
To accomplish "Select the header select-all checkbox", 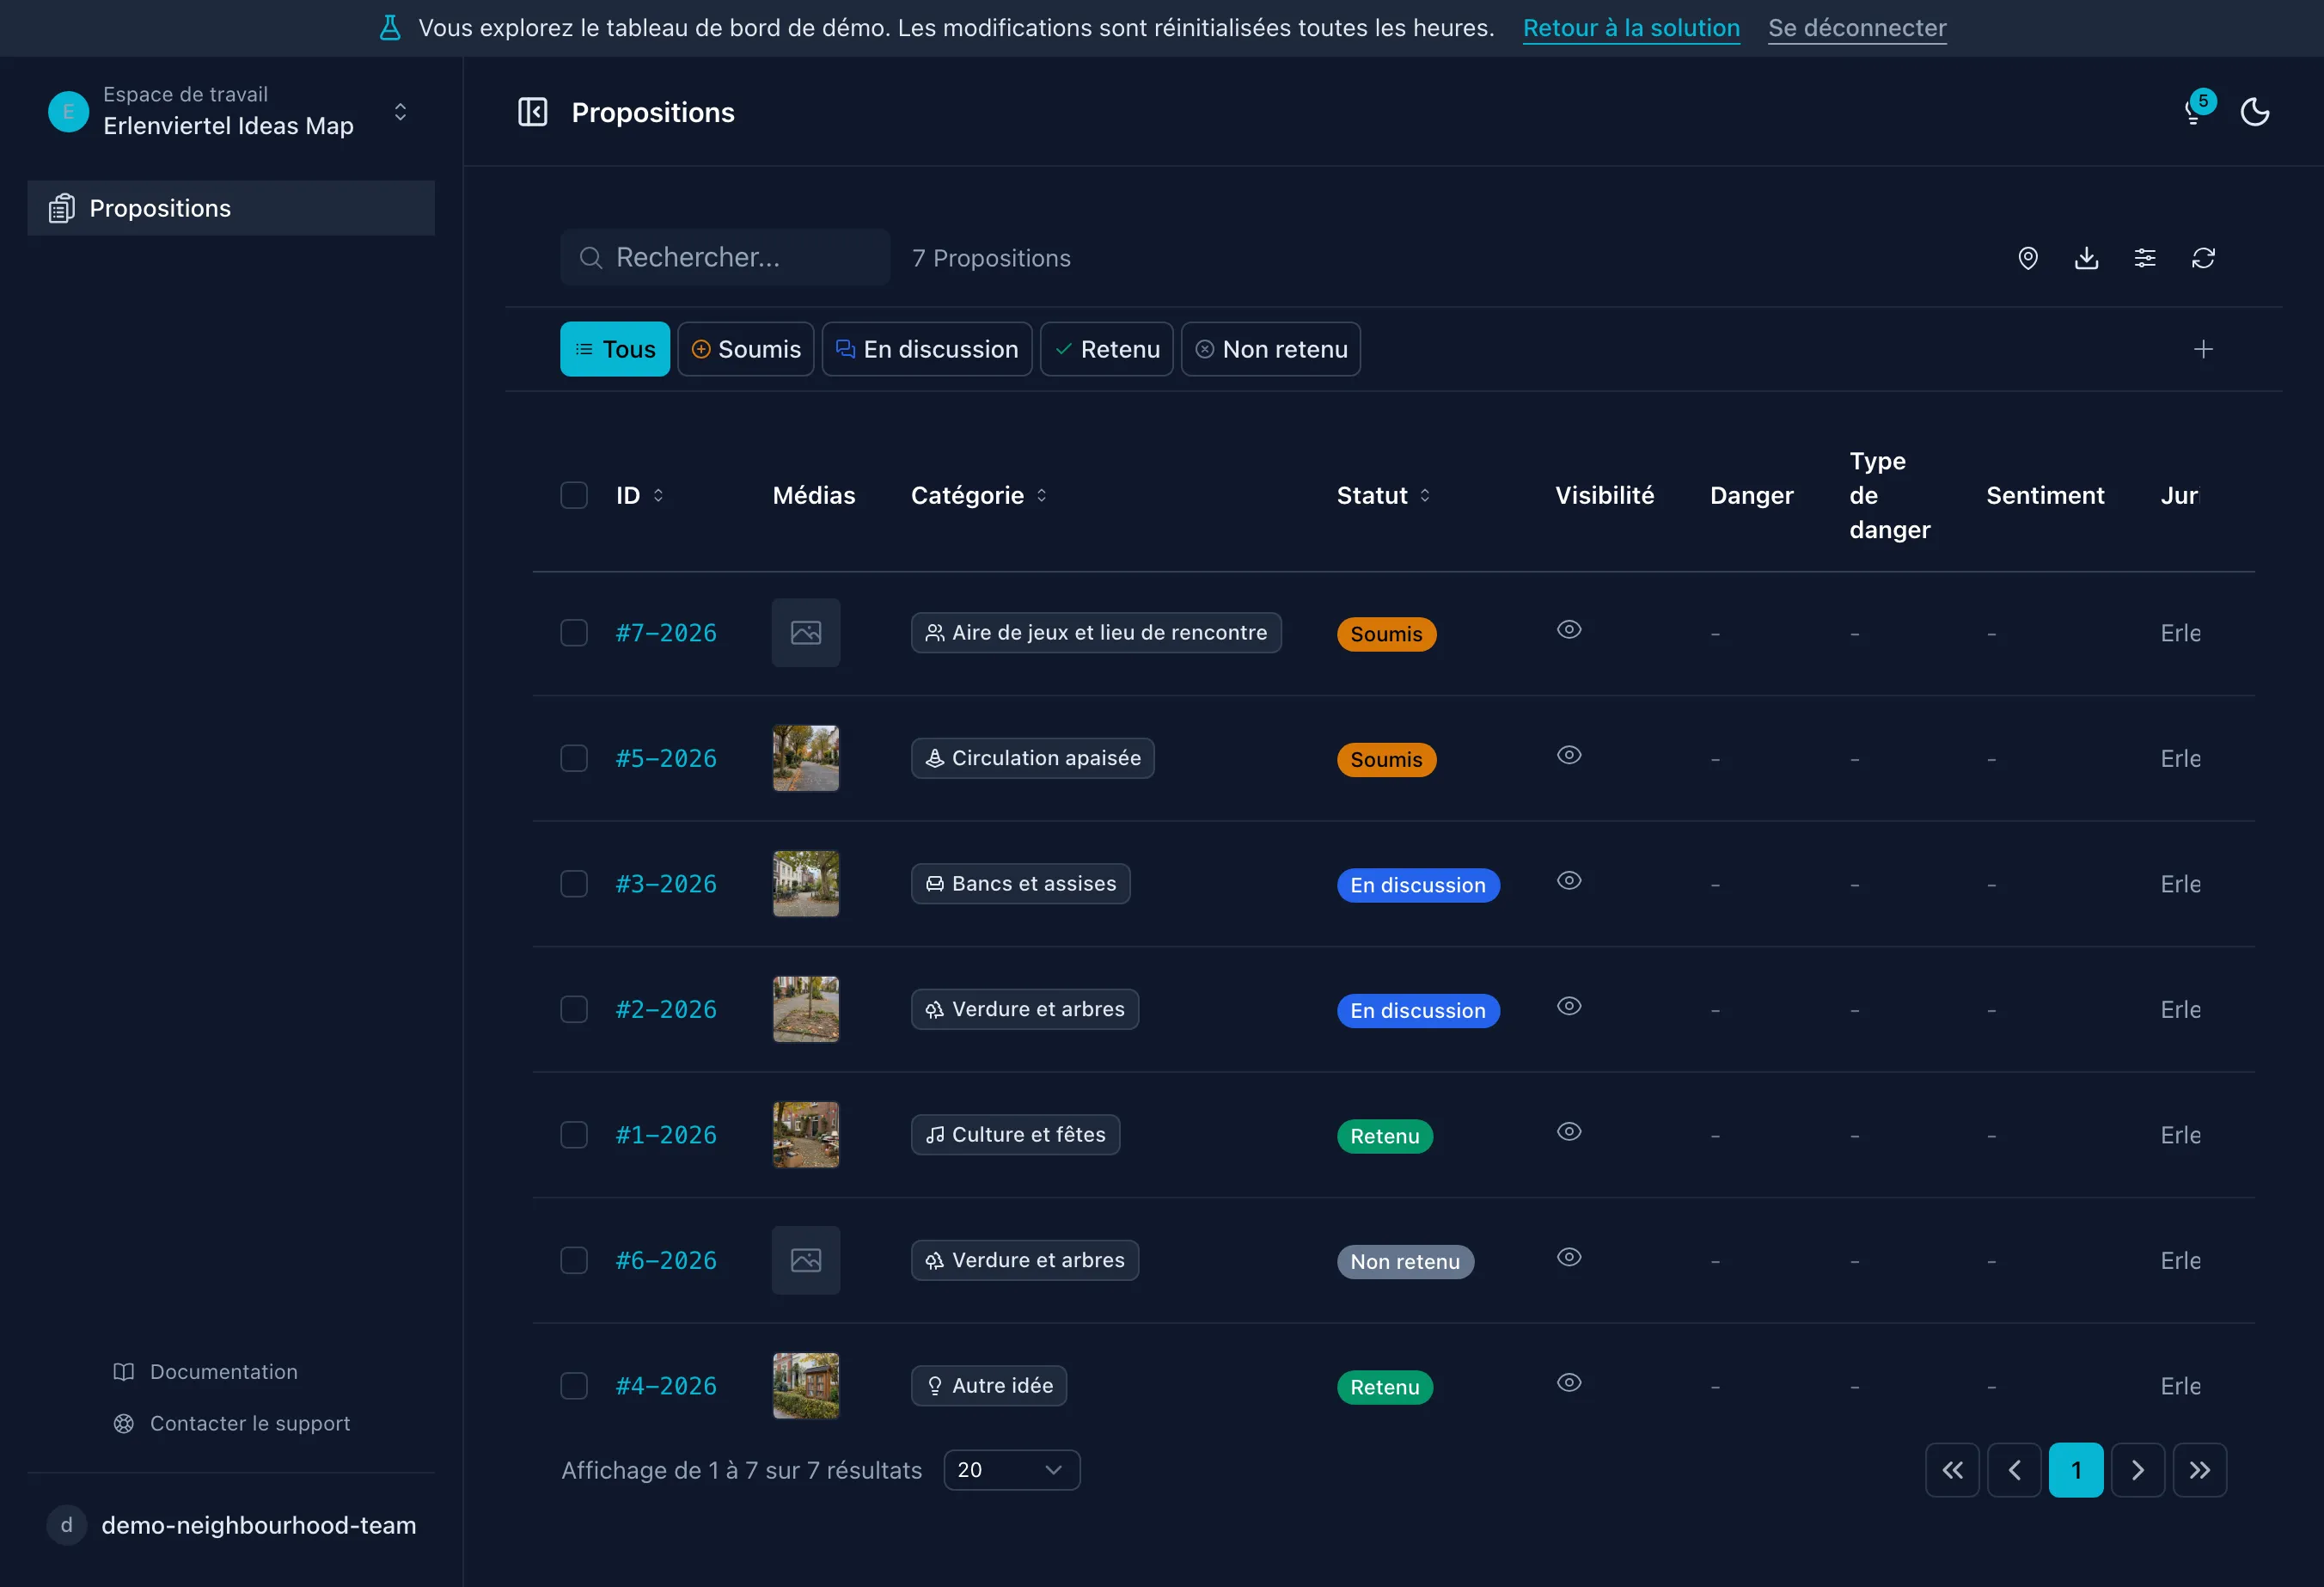I will point(574,496).
